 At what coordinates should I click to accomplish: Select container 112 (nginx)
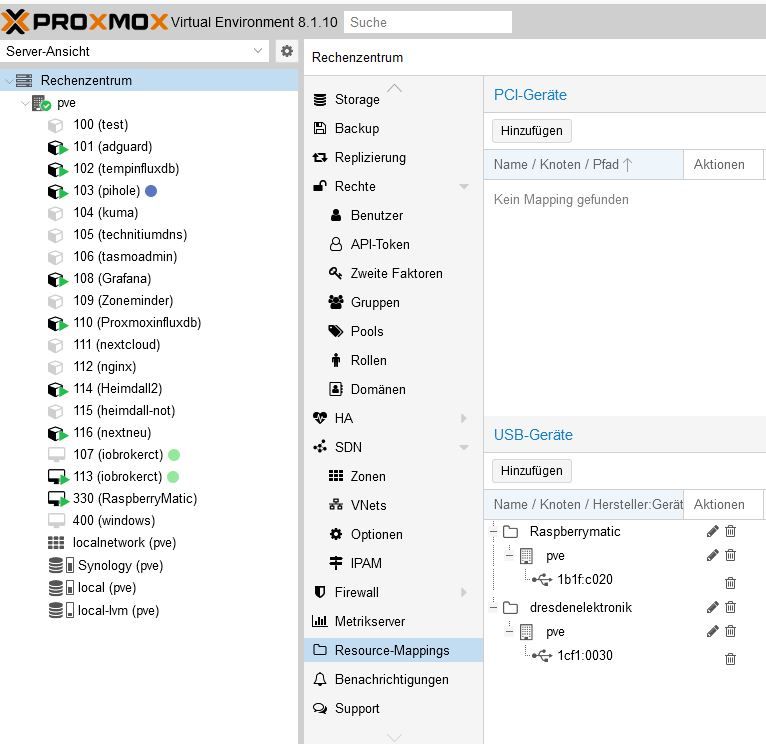149,367
